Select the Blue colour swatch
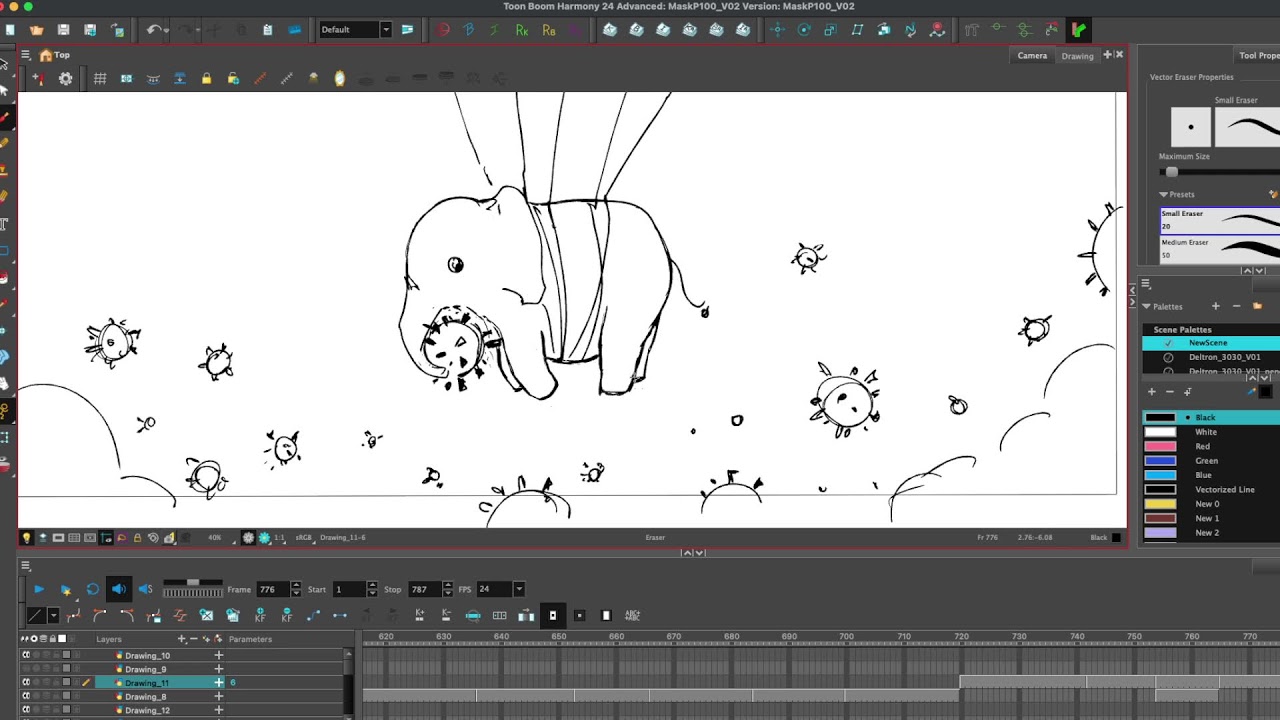The width and height of the screenshot is (1280, 720). [x=1160, y=475]
